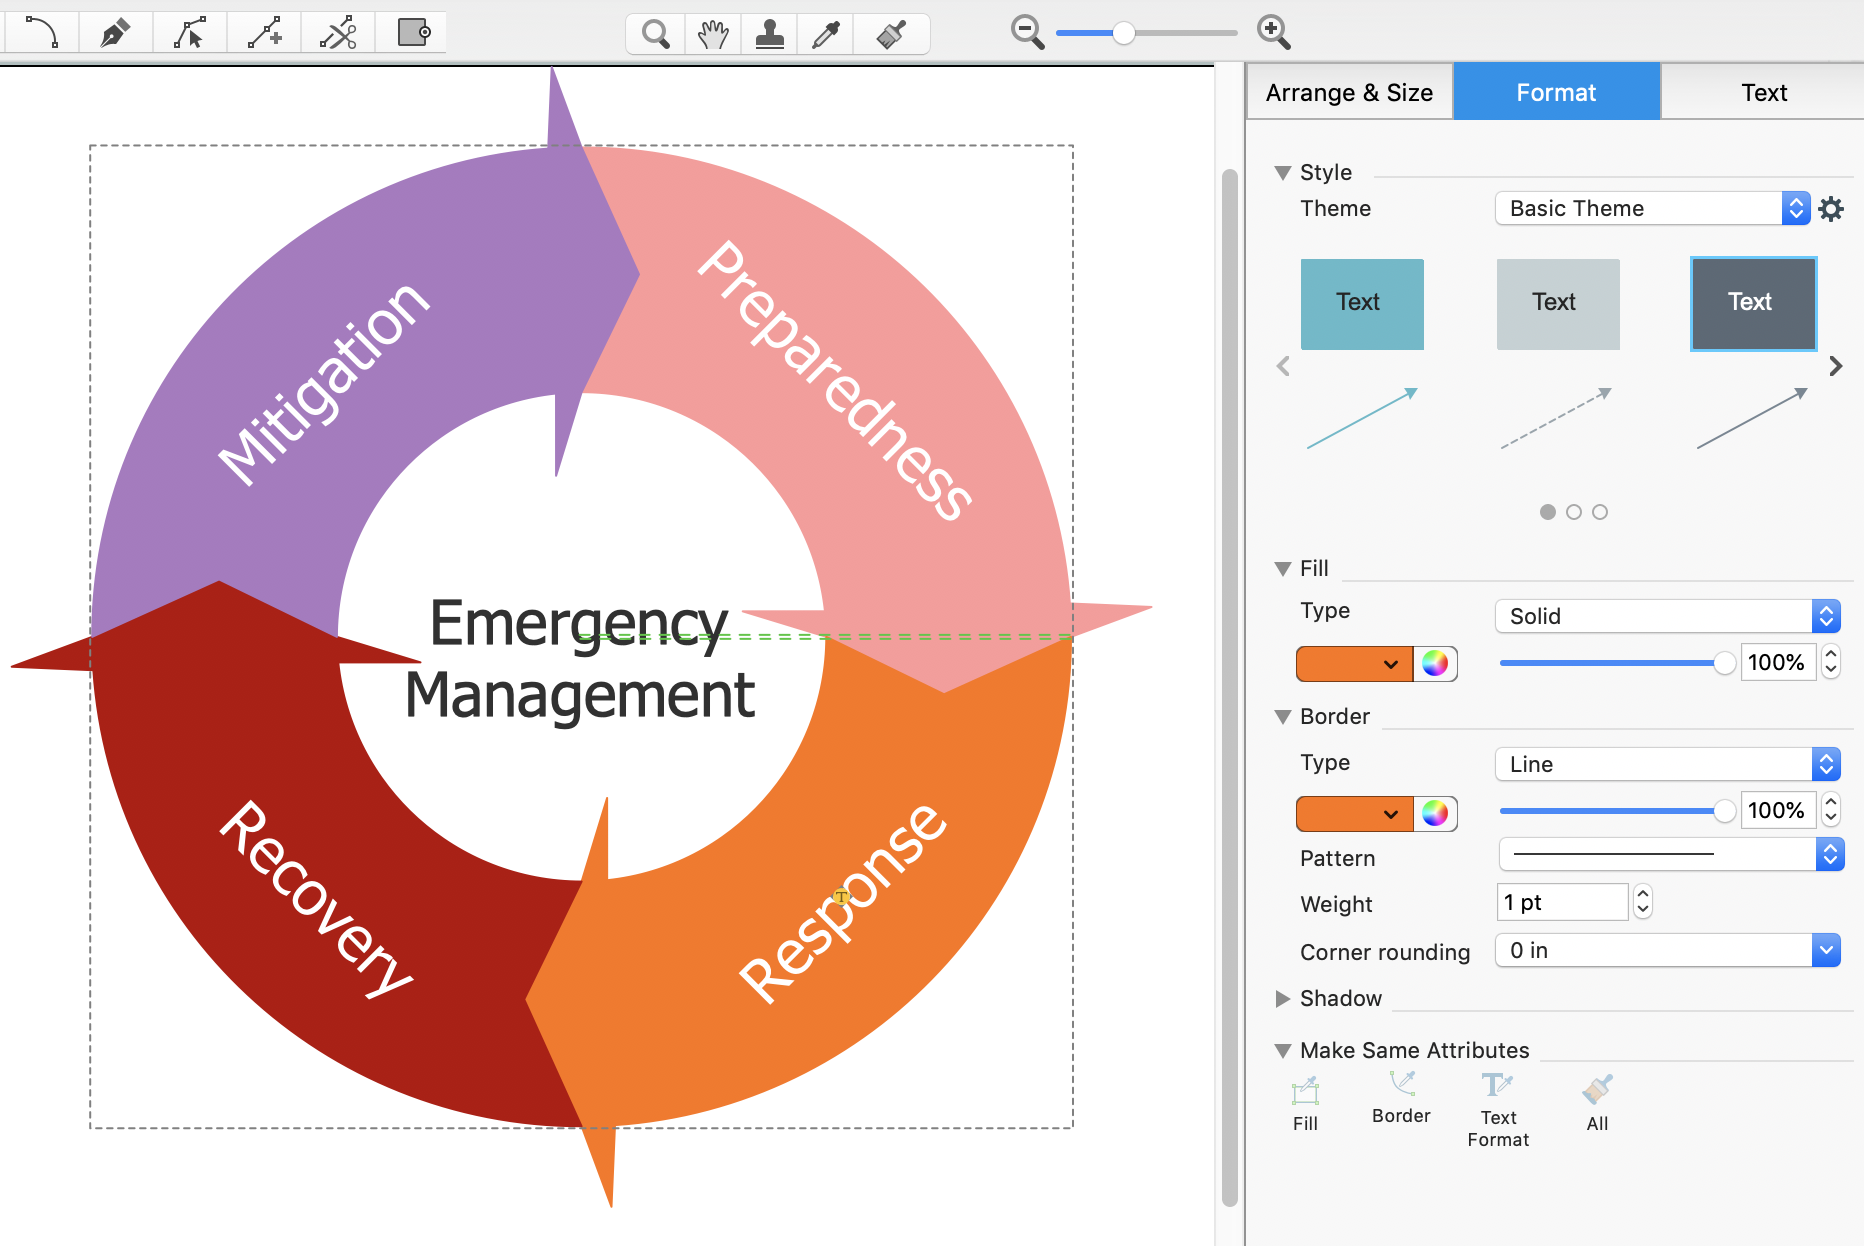Open the Basic Theme dropdown
The image size is (1864, 1246).
[1652, 208]
